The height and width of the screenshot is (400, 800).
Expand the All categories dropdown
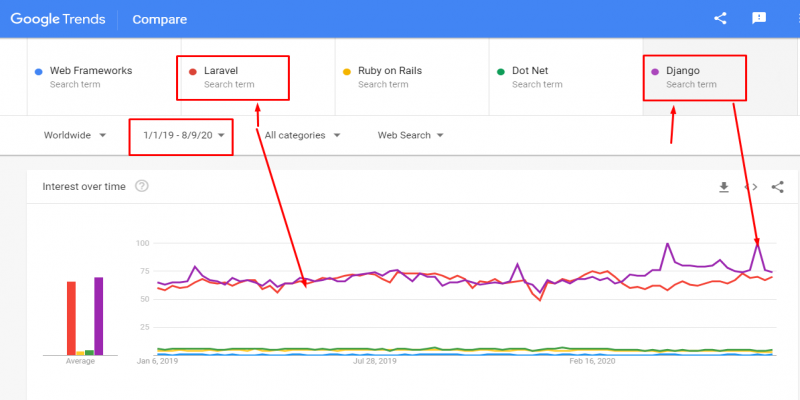pos(302,135)
